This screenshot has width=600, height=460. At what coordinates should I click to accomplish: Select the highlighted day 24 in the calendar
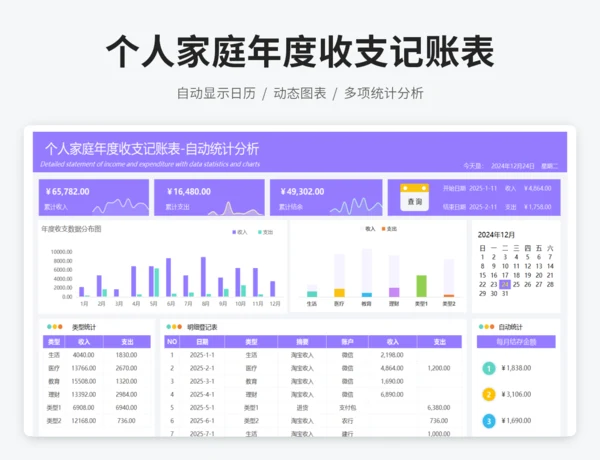[505, 284]
